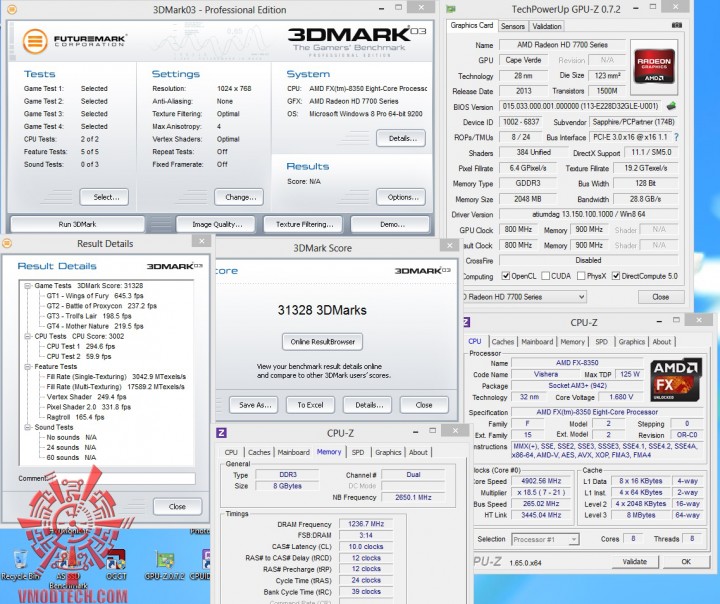This screenshot has width=720, height=604.
Task: Open the Caches tab in the CPU-Z processor window
Action: tap(502, 342)
